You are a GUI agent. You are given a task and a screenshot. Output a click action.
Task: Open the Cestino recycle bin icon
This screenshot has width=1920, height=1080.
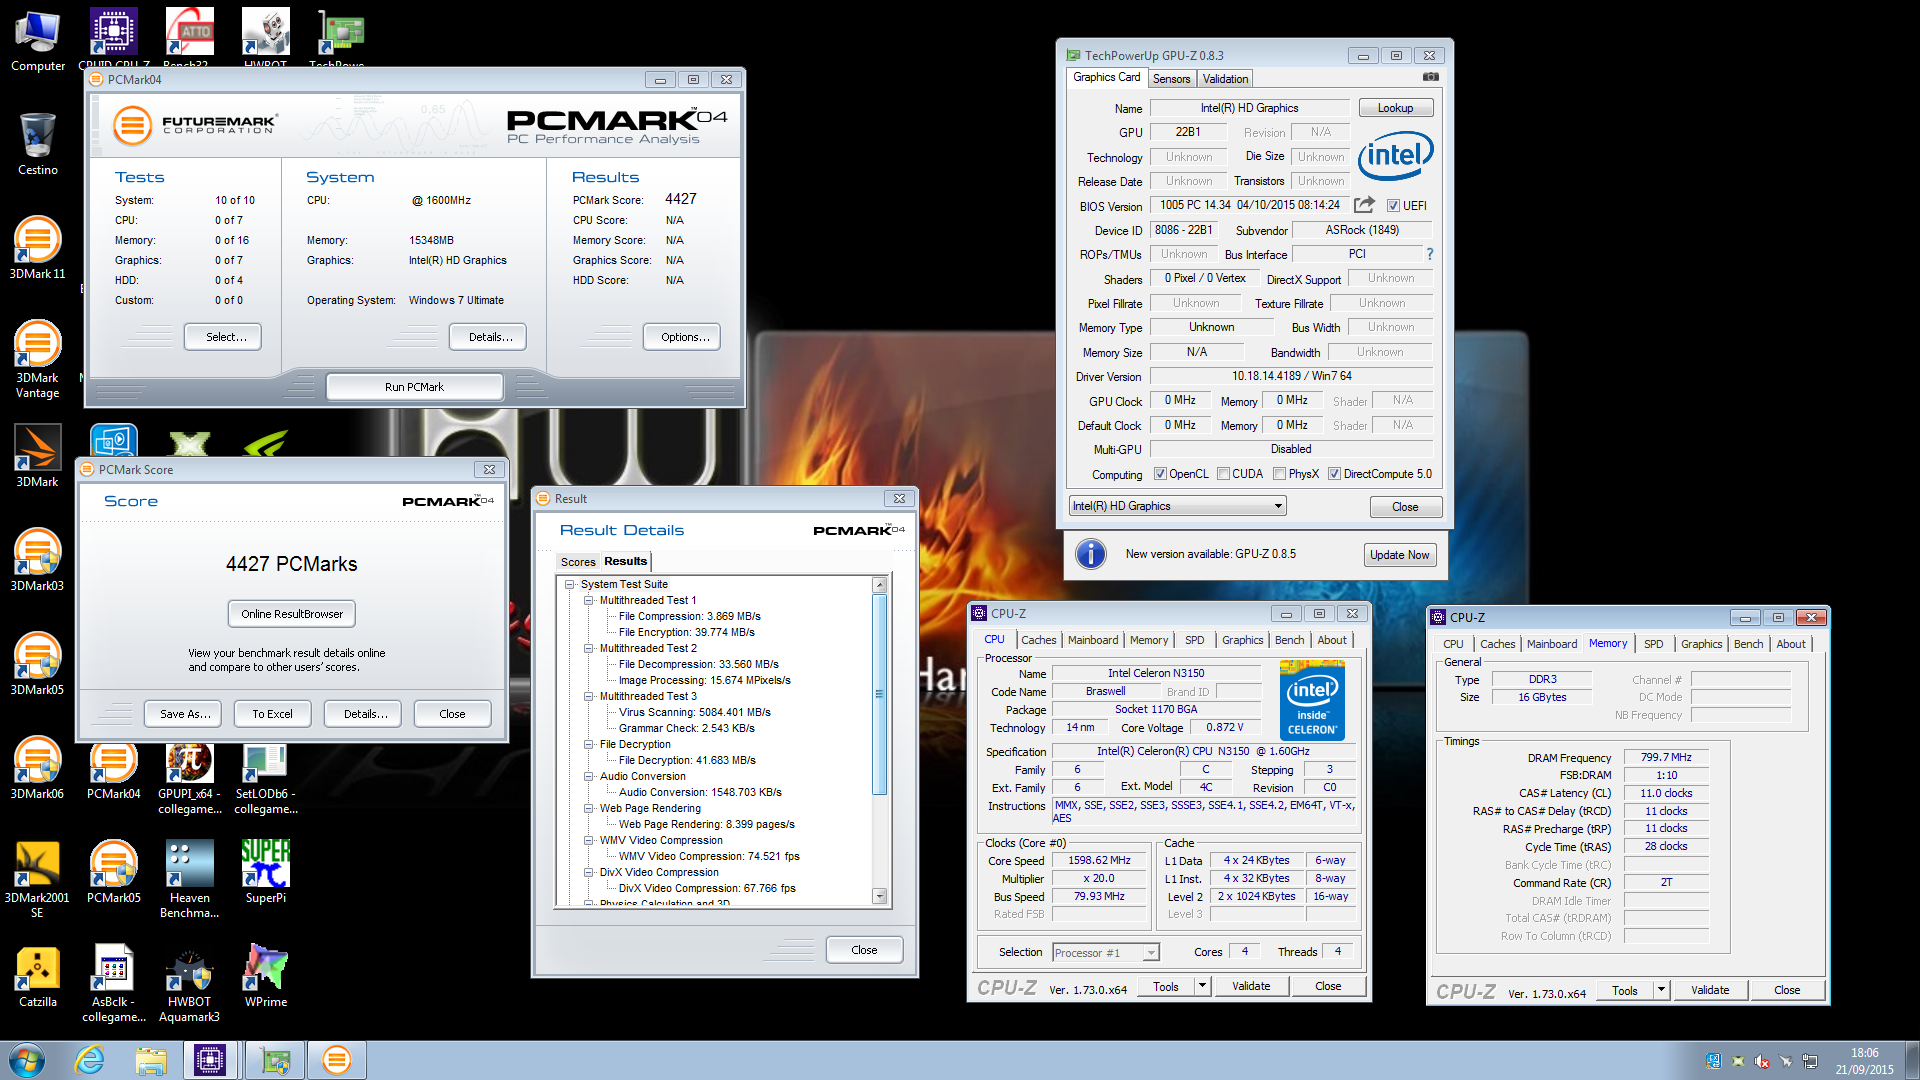pos(38,144)
